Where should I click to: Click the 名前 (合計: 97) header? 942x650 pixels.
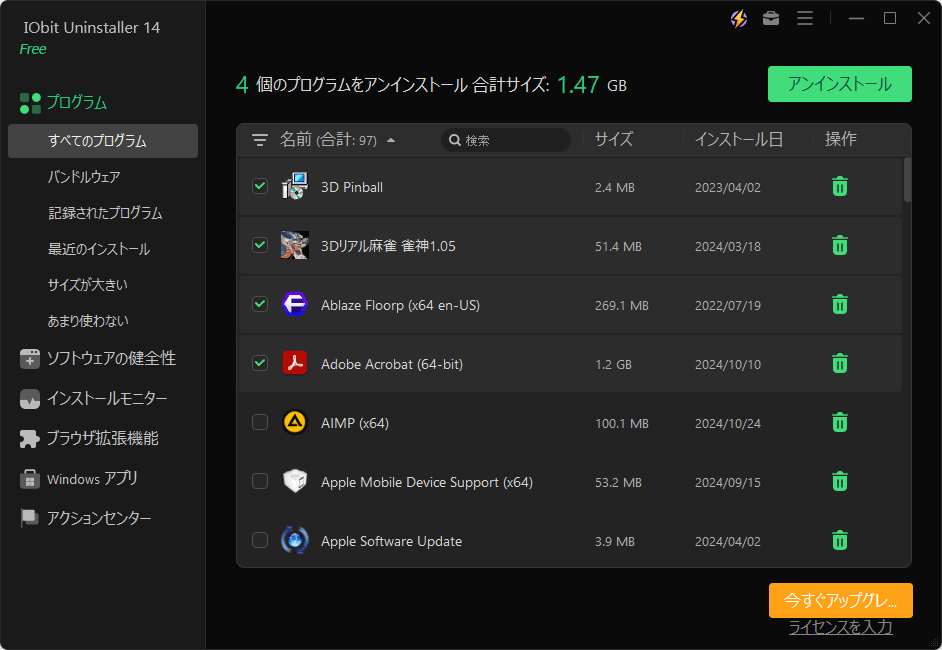(328, 140)
